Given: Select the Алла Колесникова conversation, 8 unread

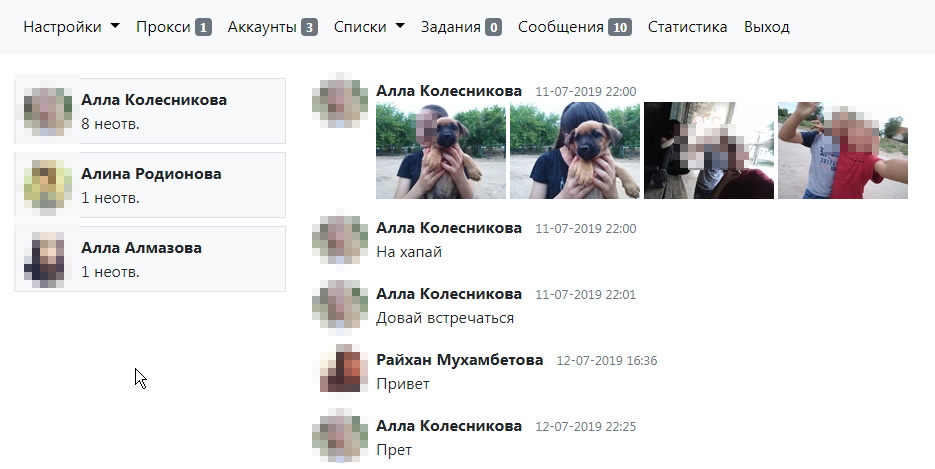Looking at the screenshot, I should pos(150,111).
